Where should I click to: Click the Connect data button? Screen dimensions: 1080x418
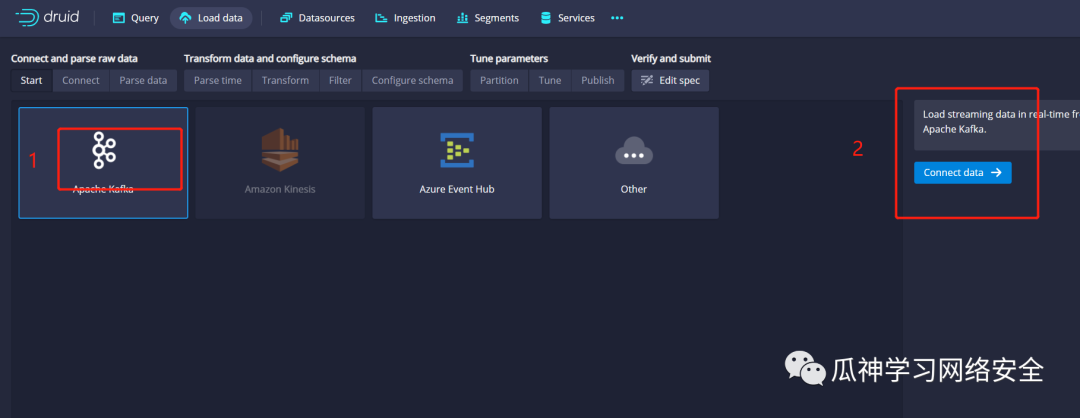click(x=963, y=173)
